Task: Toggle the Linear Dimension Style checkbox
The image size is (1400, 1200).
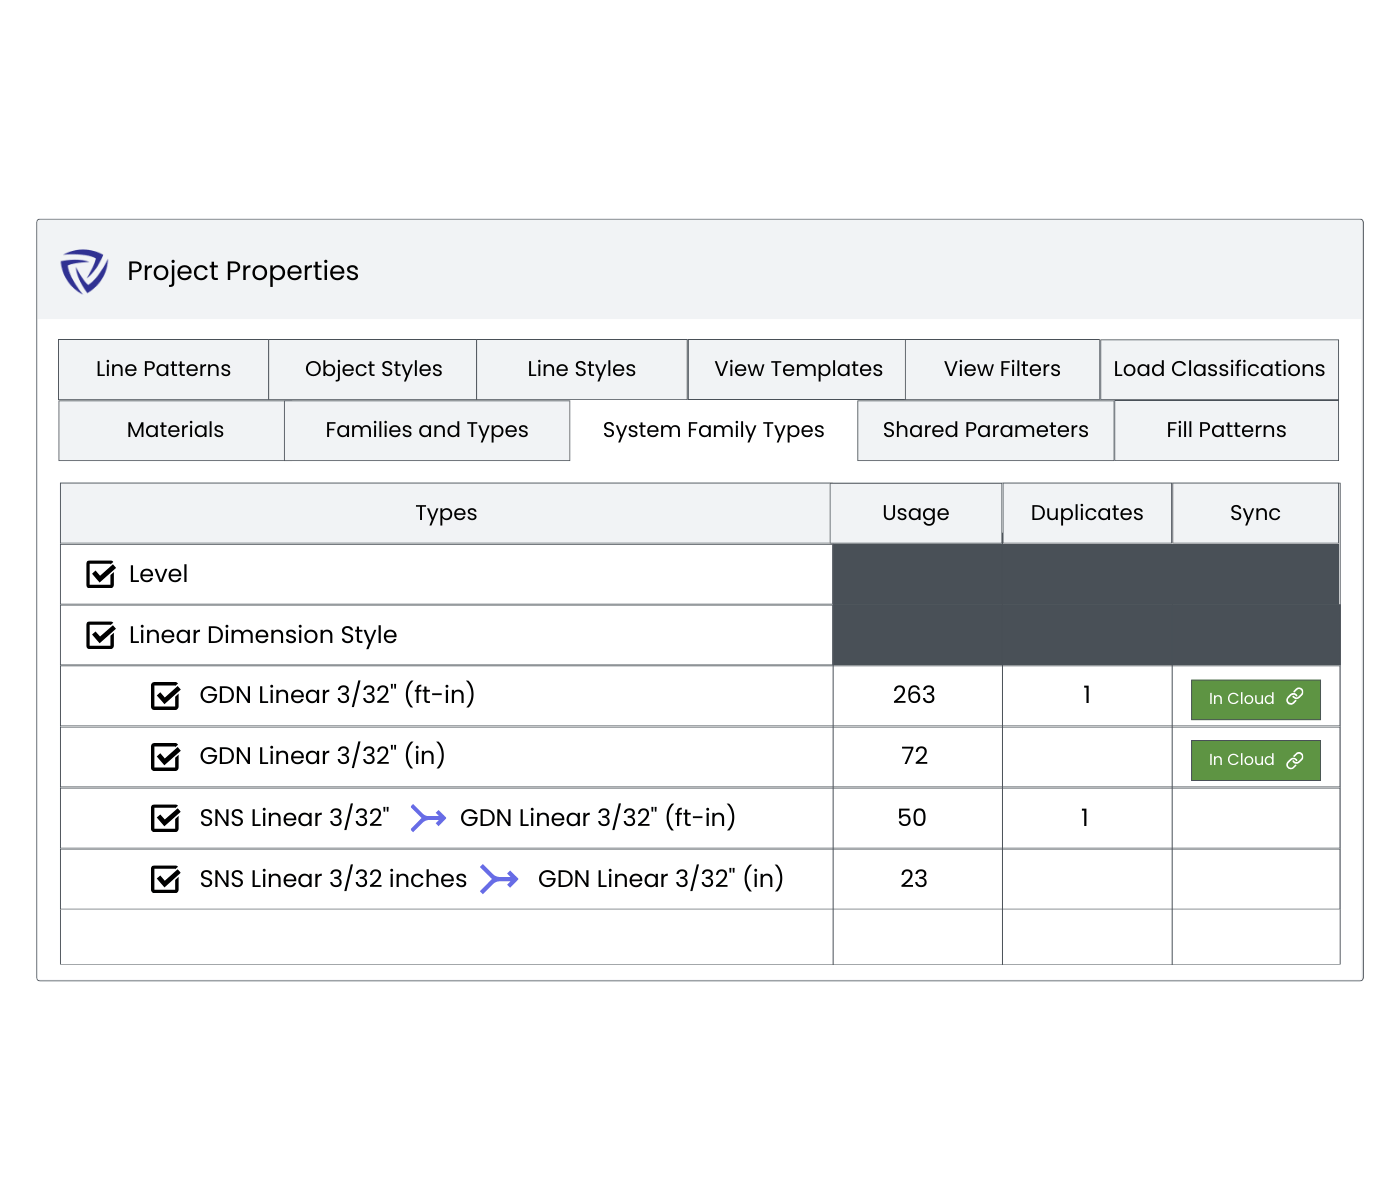Action: pos(101,635)
